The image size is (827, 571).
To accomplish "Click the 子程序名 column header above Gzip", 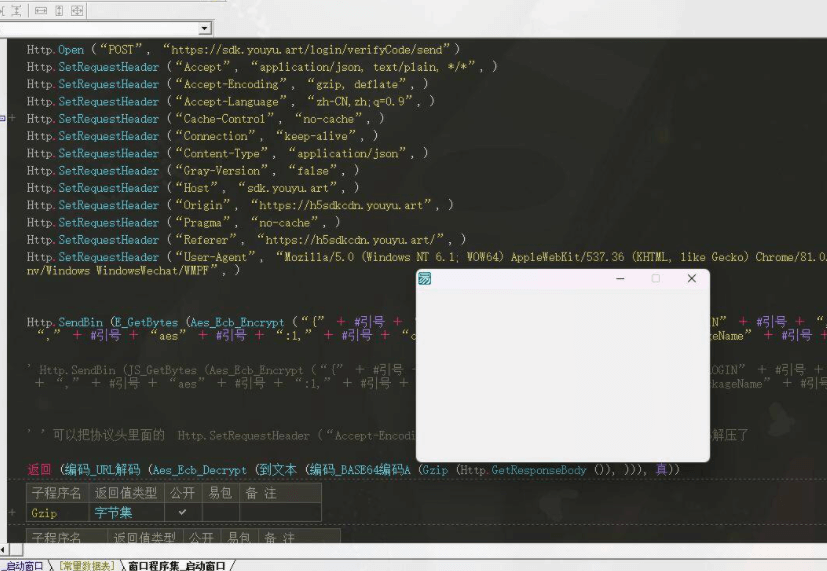I will 56,493.
